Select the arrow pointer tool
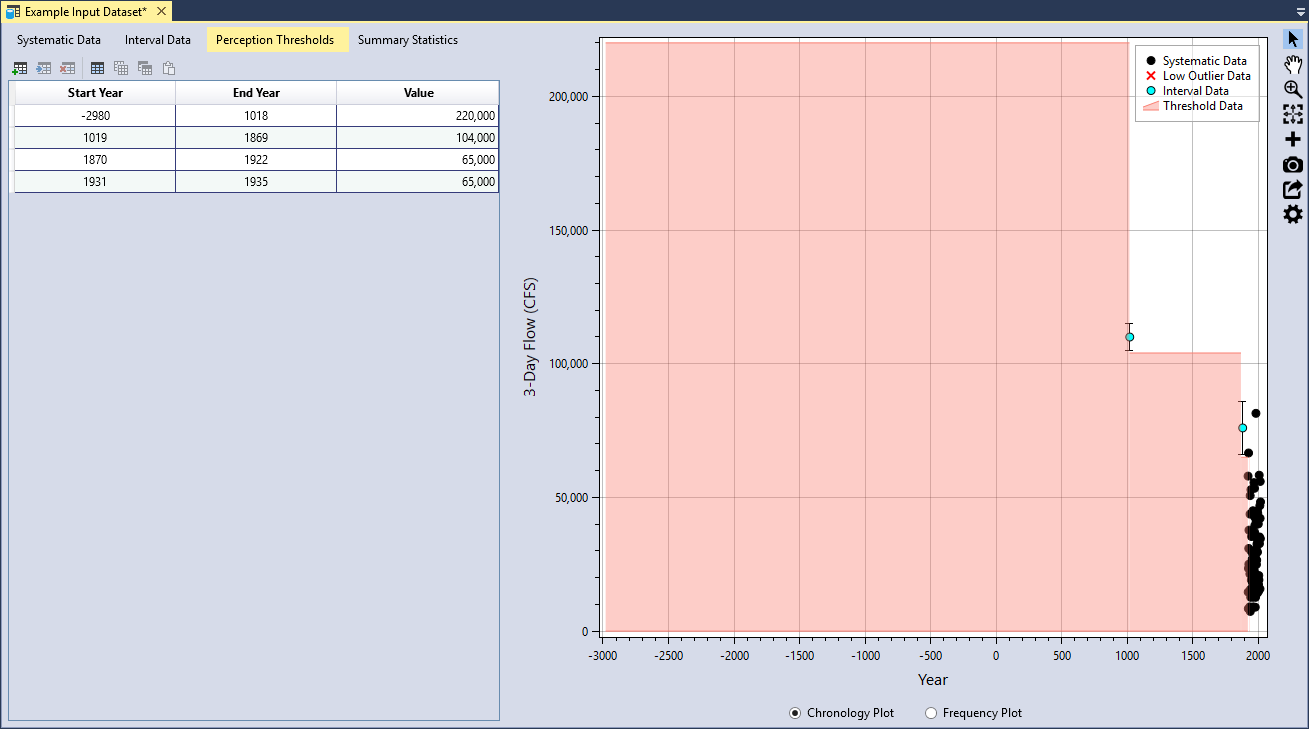The image size is (1309, 729). [x=1293, y=39]
